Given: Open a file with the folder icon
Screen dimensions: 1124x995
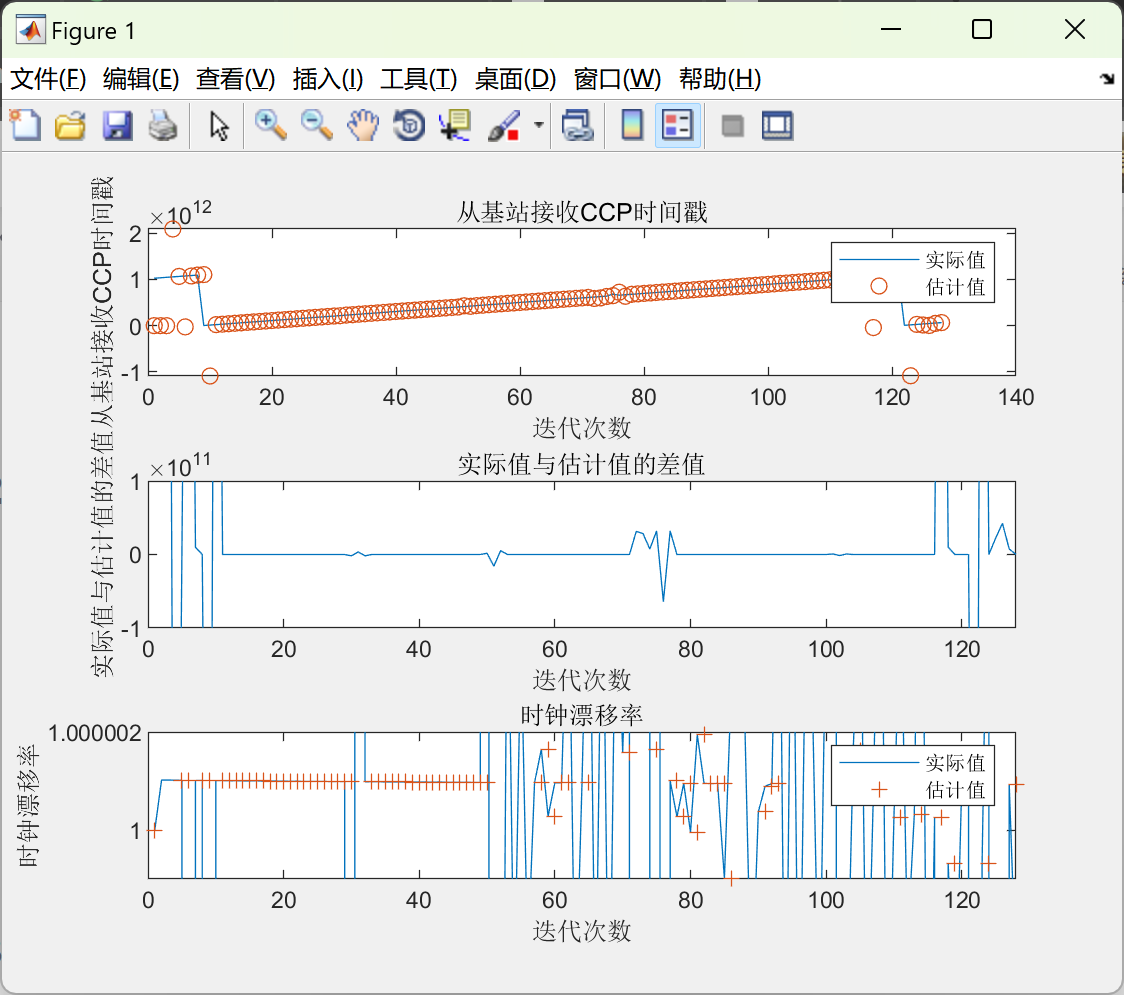Looking at the screenshot, I should [70, 125].
